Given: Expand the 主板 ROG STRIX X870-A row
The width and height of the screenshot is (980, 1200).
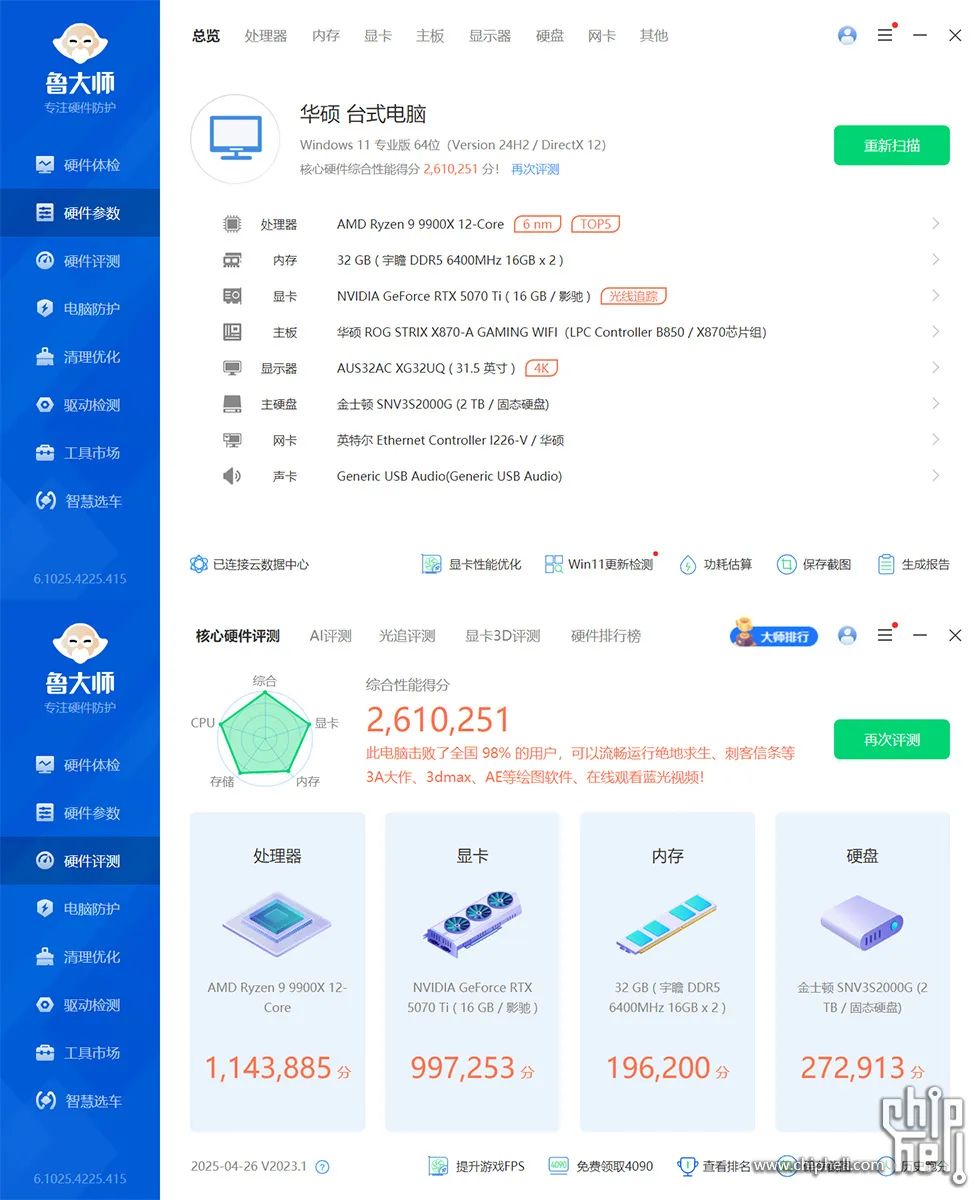Looking at the screenshot, I should tap(580, 332).
